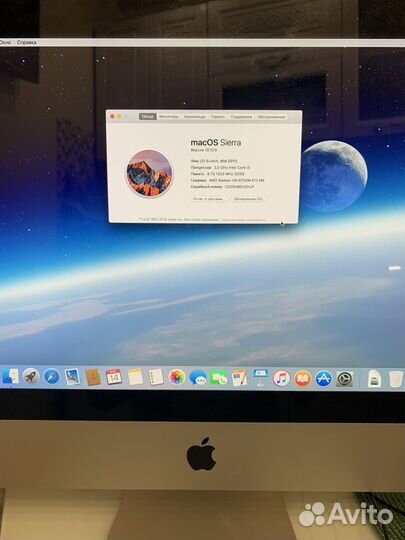This screenshot has height=540, width=405.
Task: Open Reminders list app
Action: (156, 377)
